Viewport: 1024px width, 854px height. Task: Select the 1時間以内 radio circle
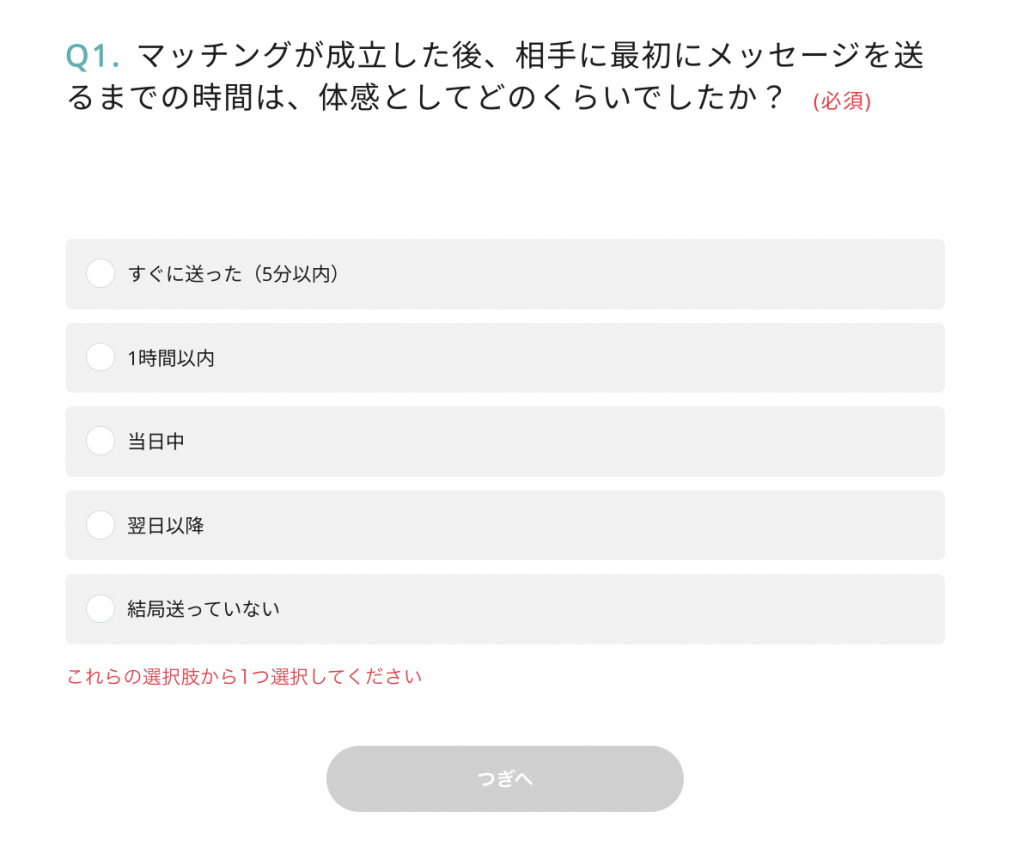100,357
